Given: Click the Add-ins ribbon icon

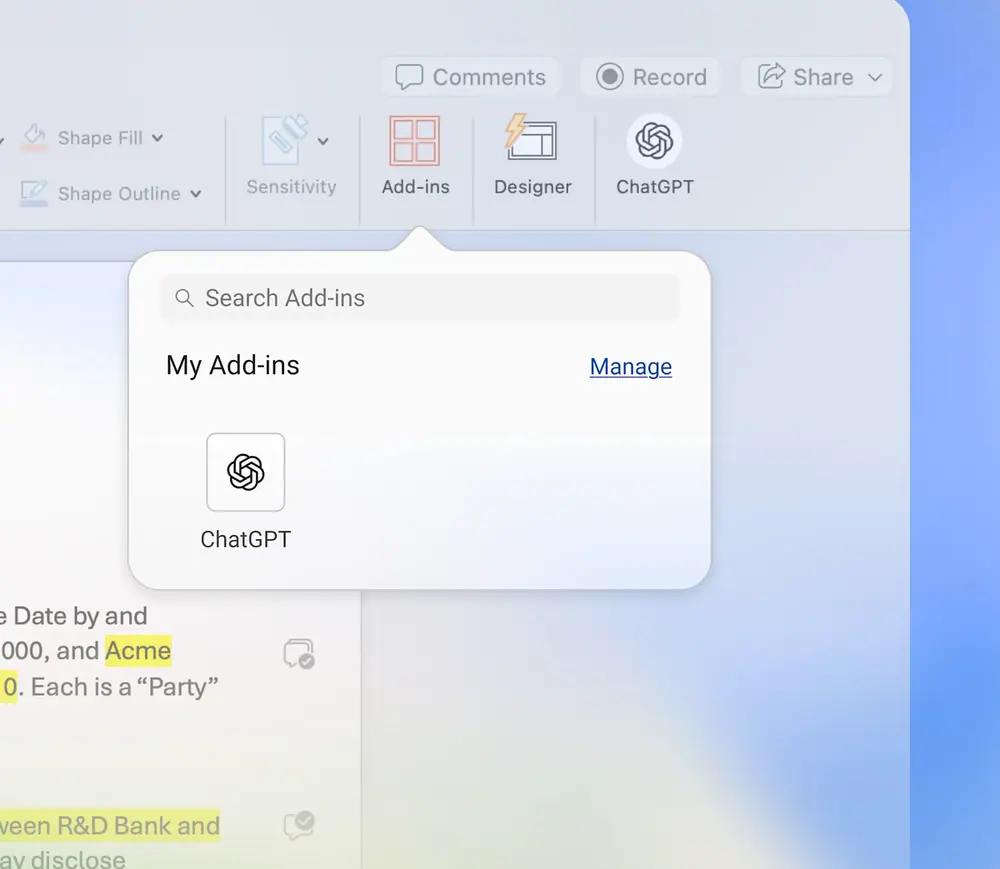Looking at the screenshot, I should click(415, 140).
